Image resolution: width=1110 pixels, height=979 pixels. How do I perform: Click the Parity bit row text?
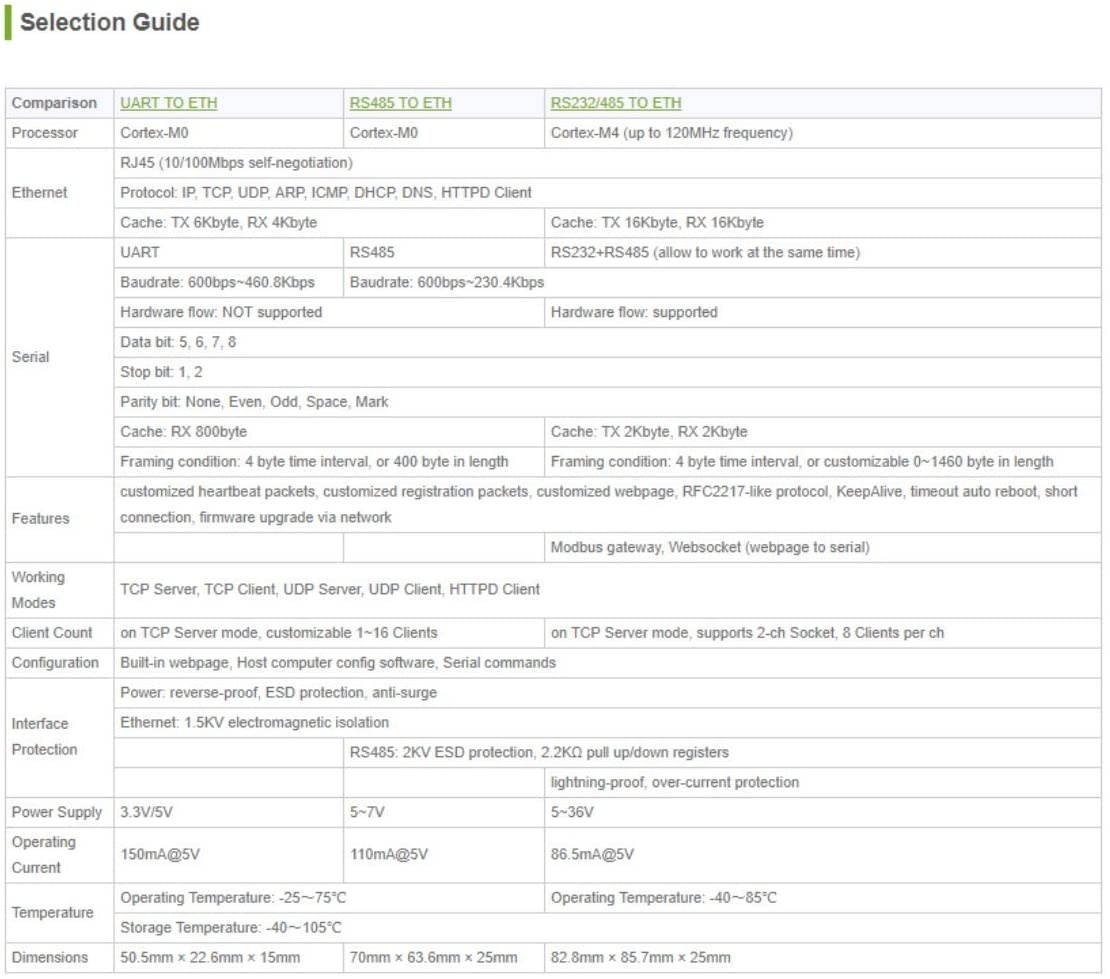coord(254,402)
